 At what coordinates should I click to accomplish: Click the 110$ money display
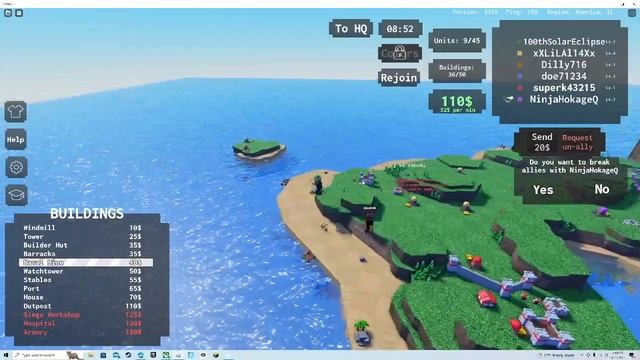(457, 102)
